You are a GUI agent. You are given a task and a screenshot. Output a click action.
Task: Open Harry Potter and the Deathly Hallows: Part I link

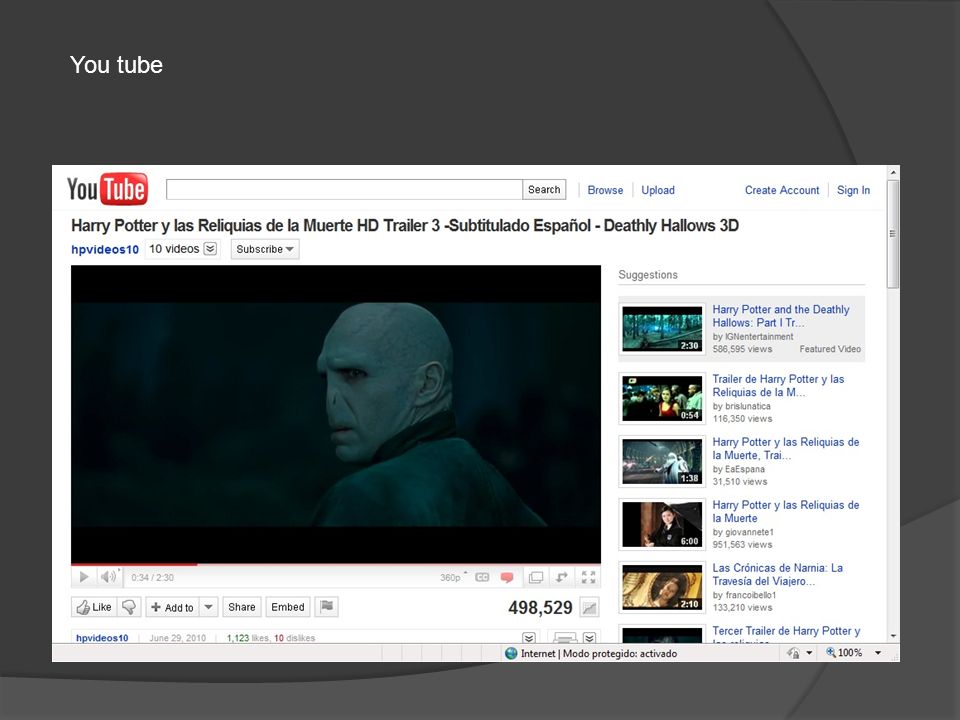click(781, 316)
